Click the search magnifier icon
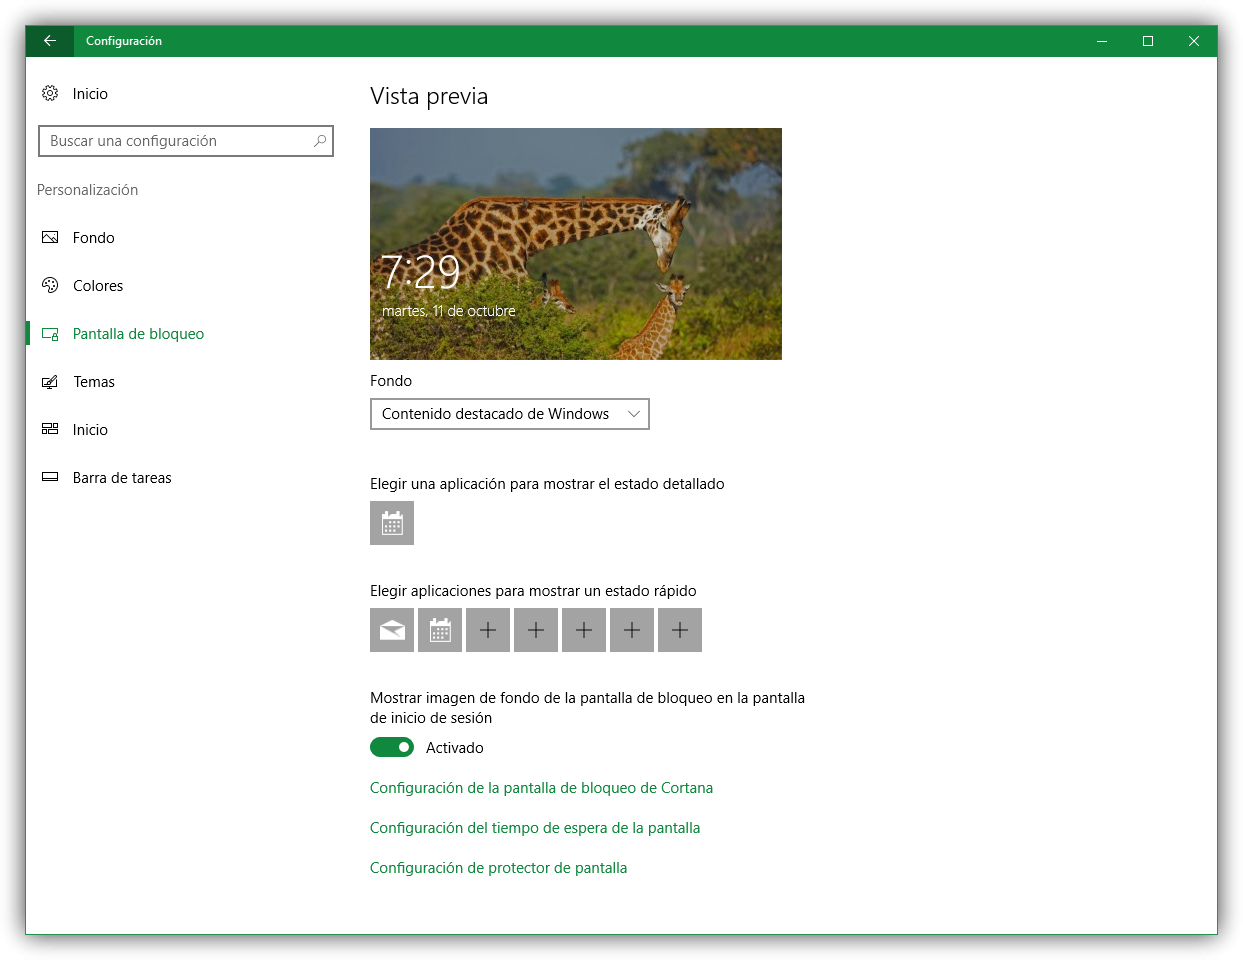Screen dimensions: 1243x960 point(320,141)
